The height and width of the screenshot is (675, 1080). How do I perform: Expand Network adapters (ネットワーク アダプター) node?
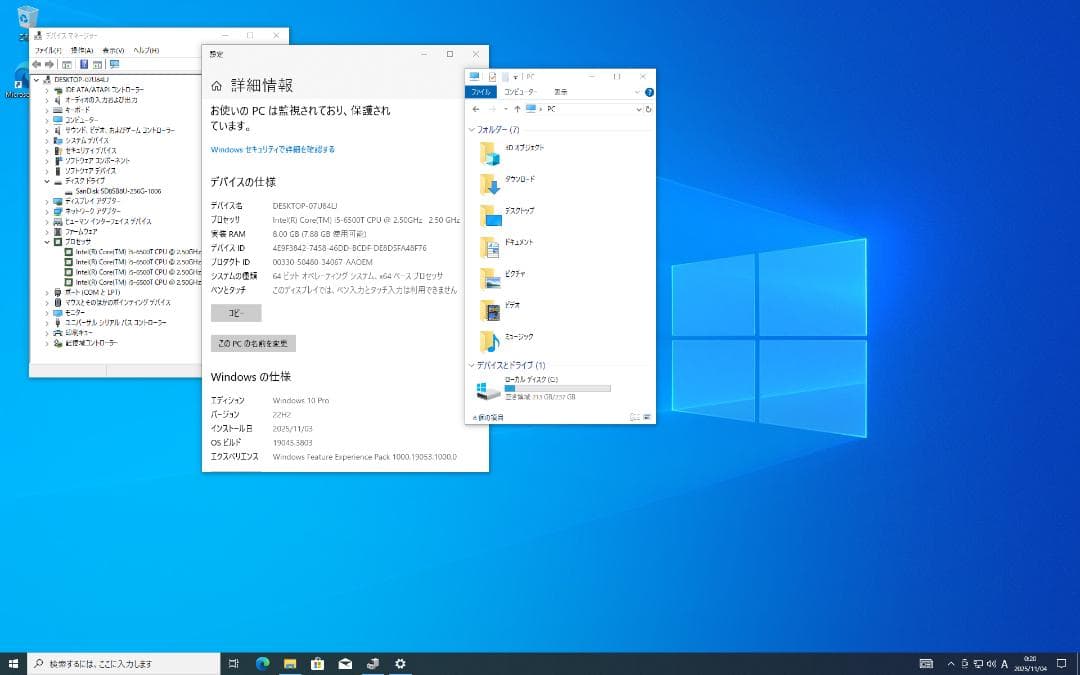47,211
